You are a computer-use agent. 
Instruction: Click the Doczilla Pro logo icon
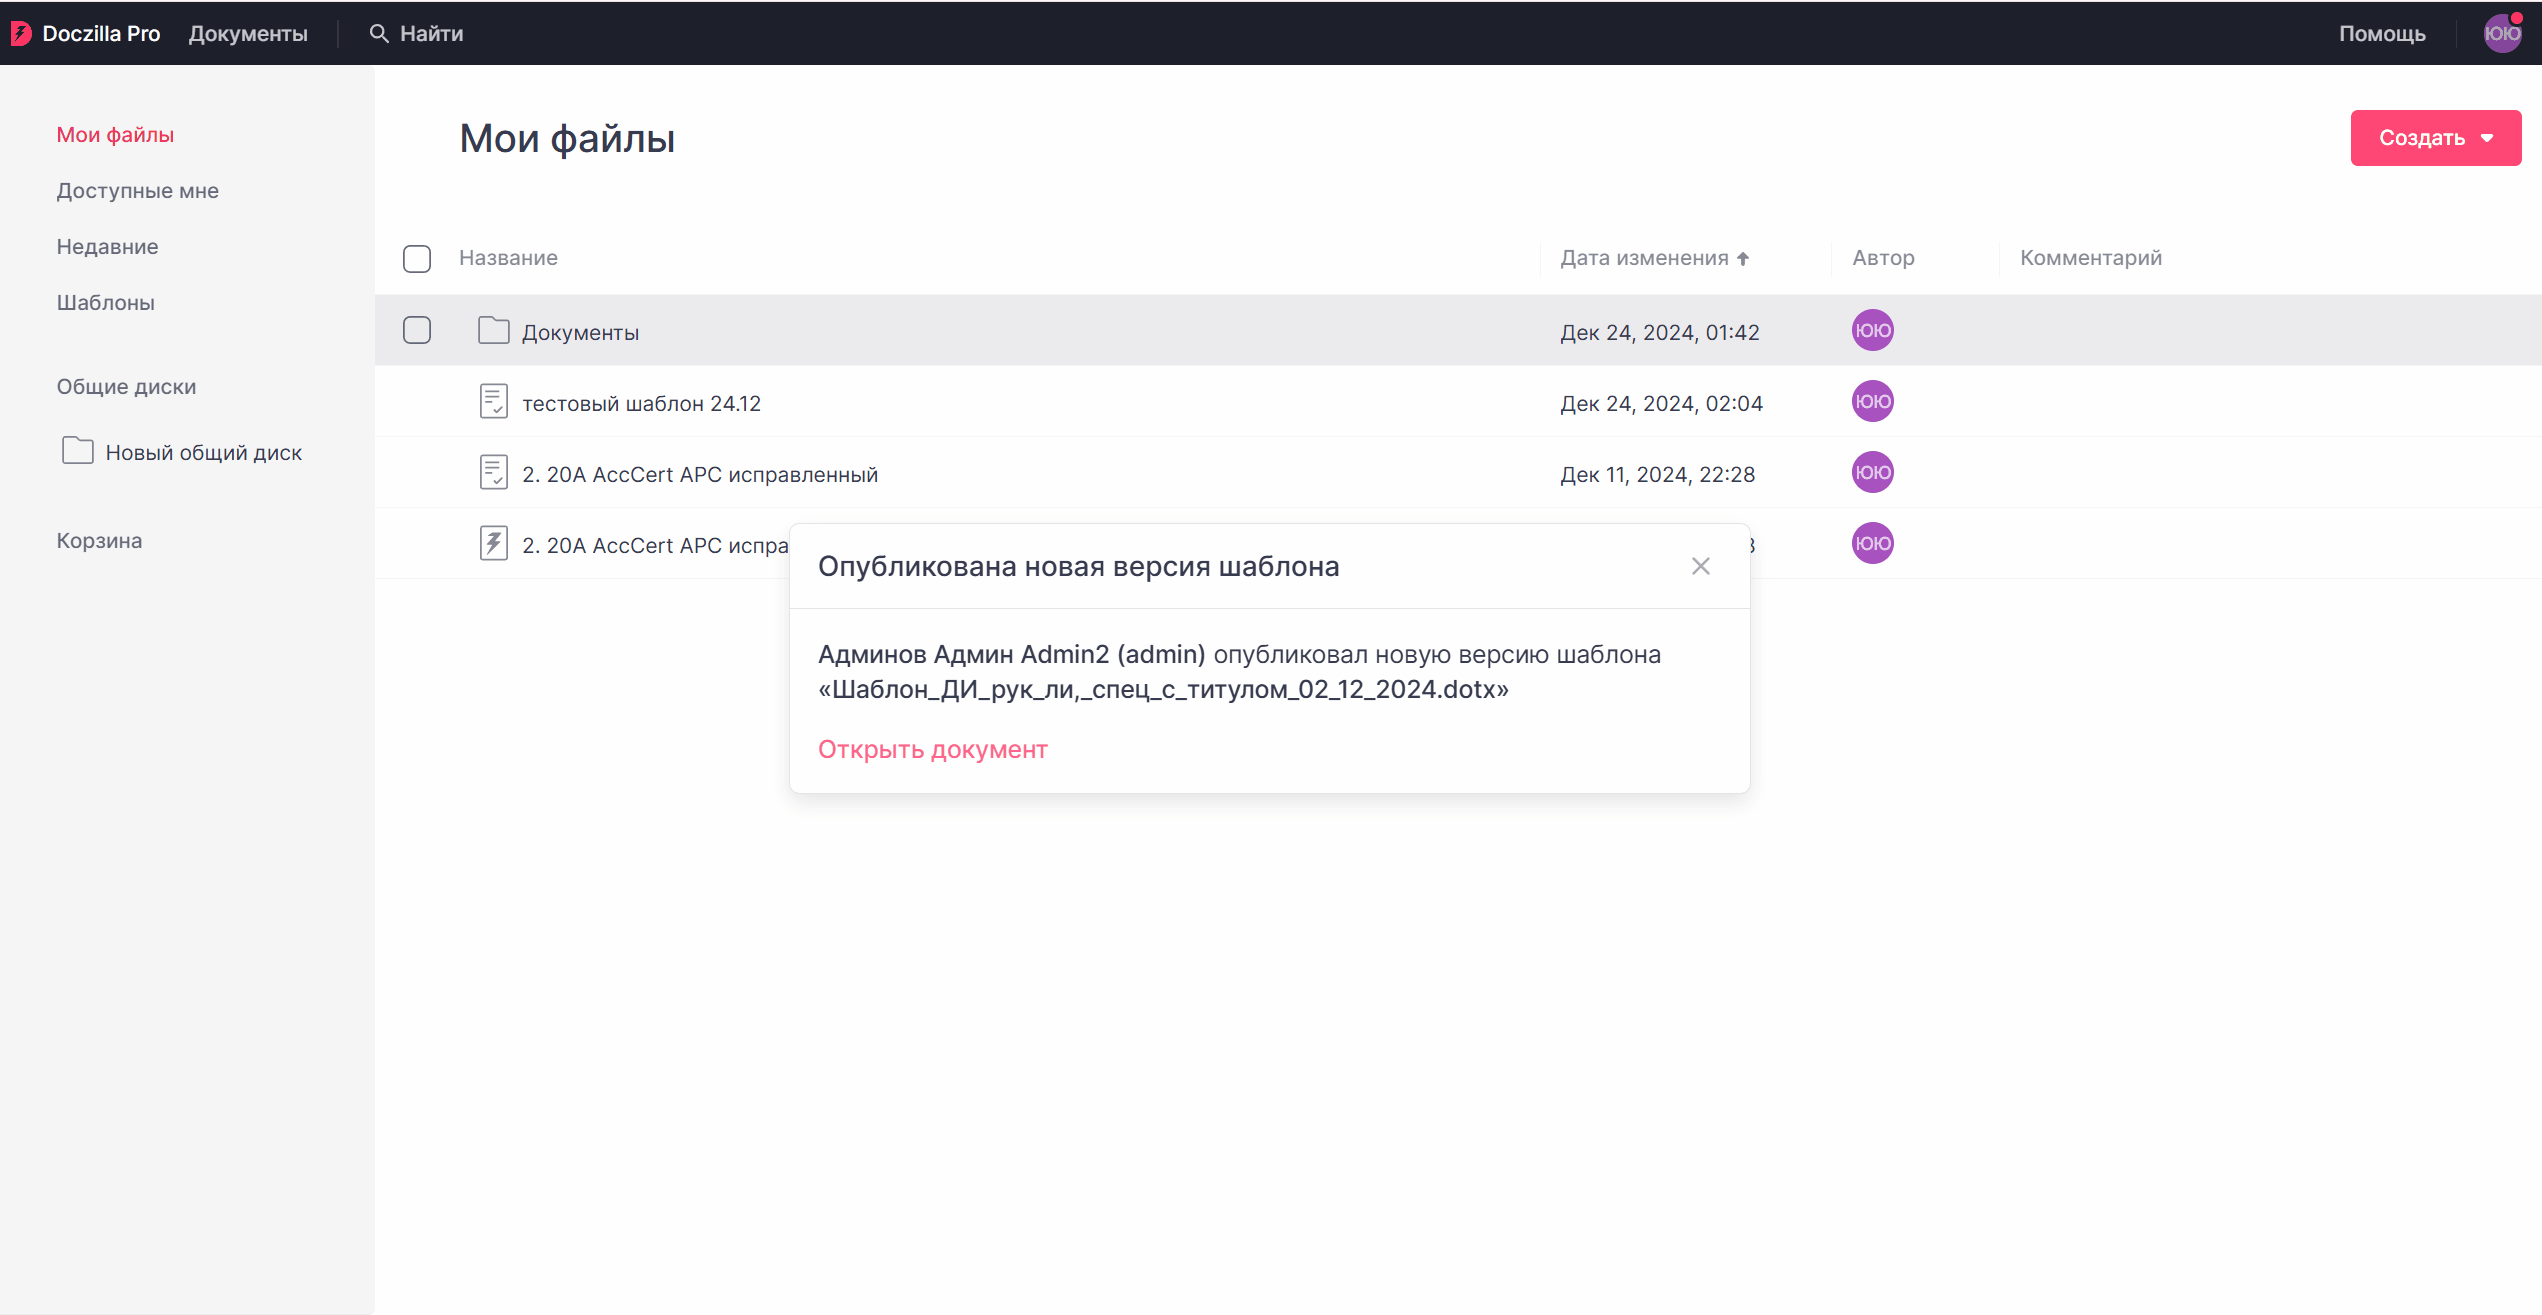point(21,34)
